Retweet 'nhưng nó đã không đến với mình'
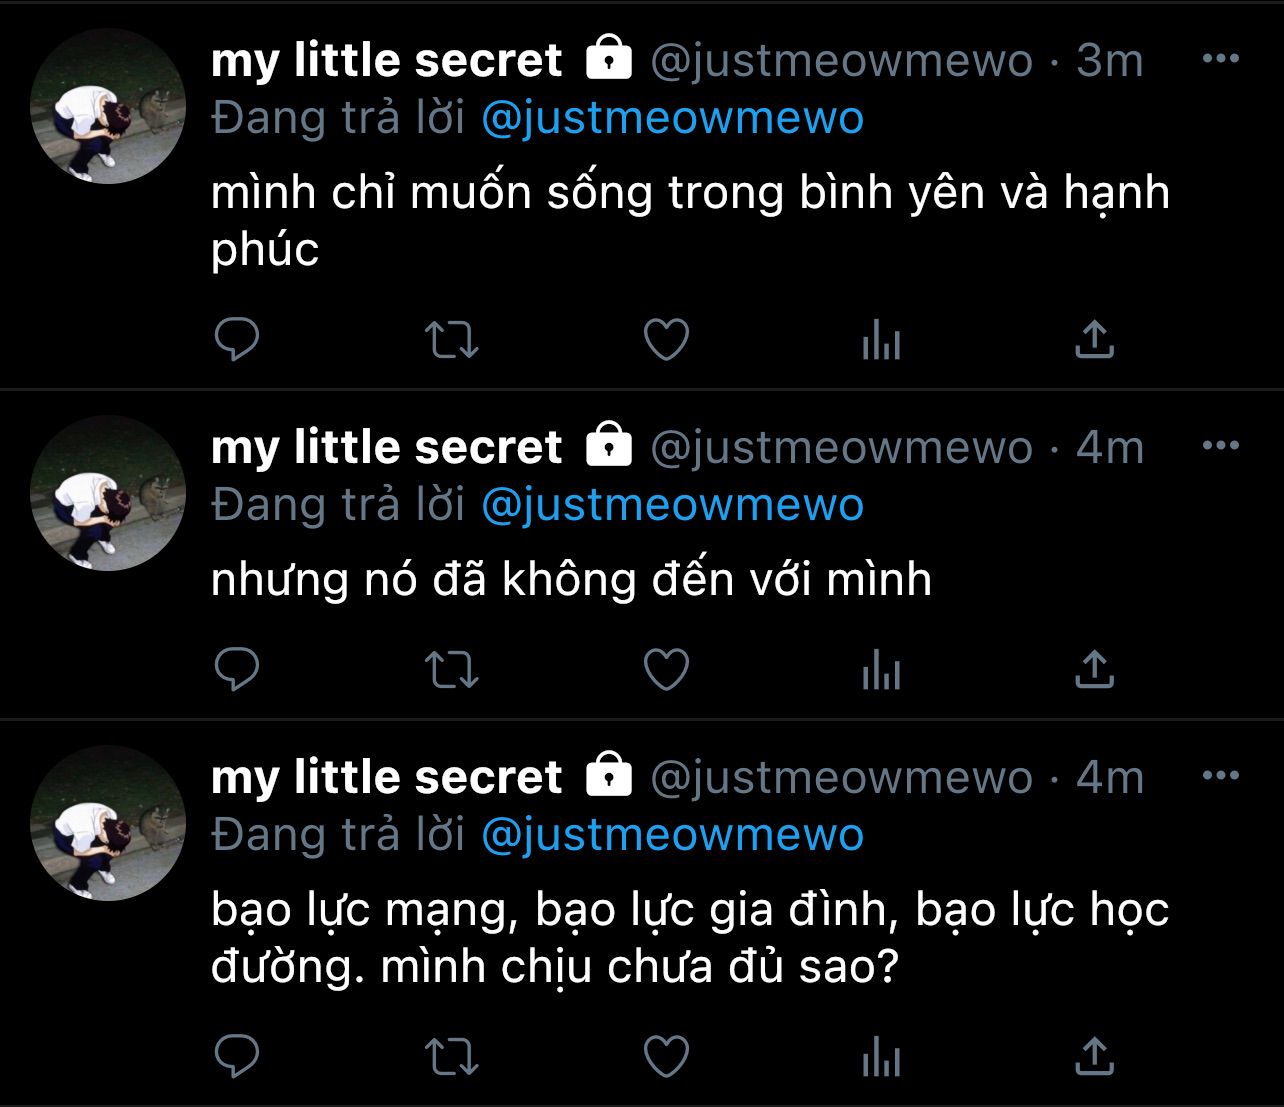 452,671
